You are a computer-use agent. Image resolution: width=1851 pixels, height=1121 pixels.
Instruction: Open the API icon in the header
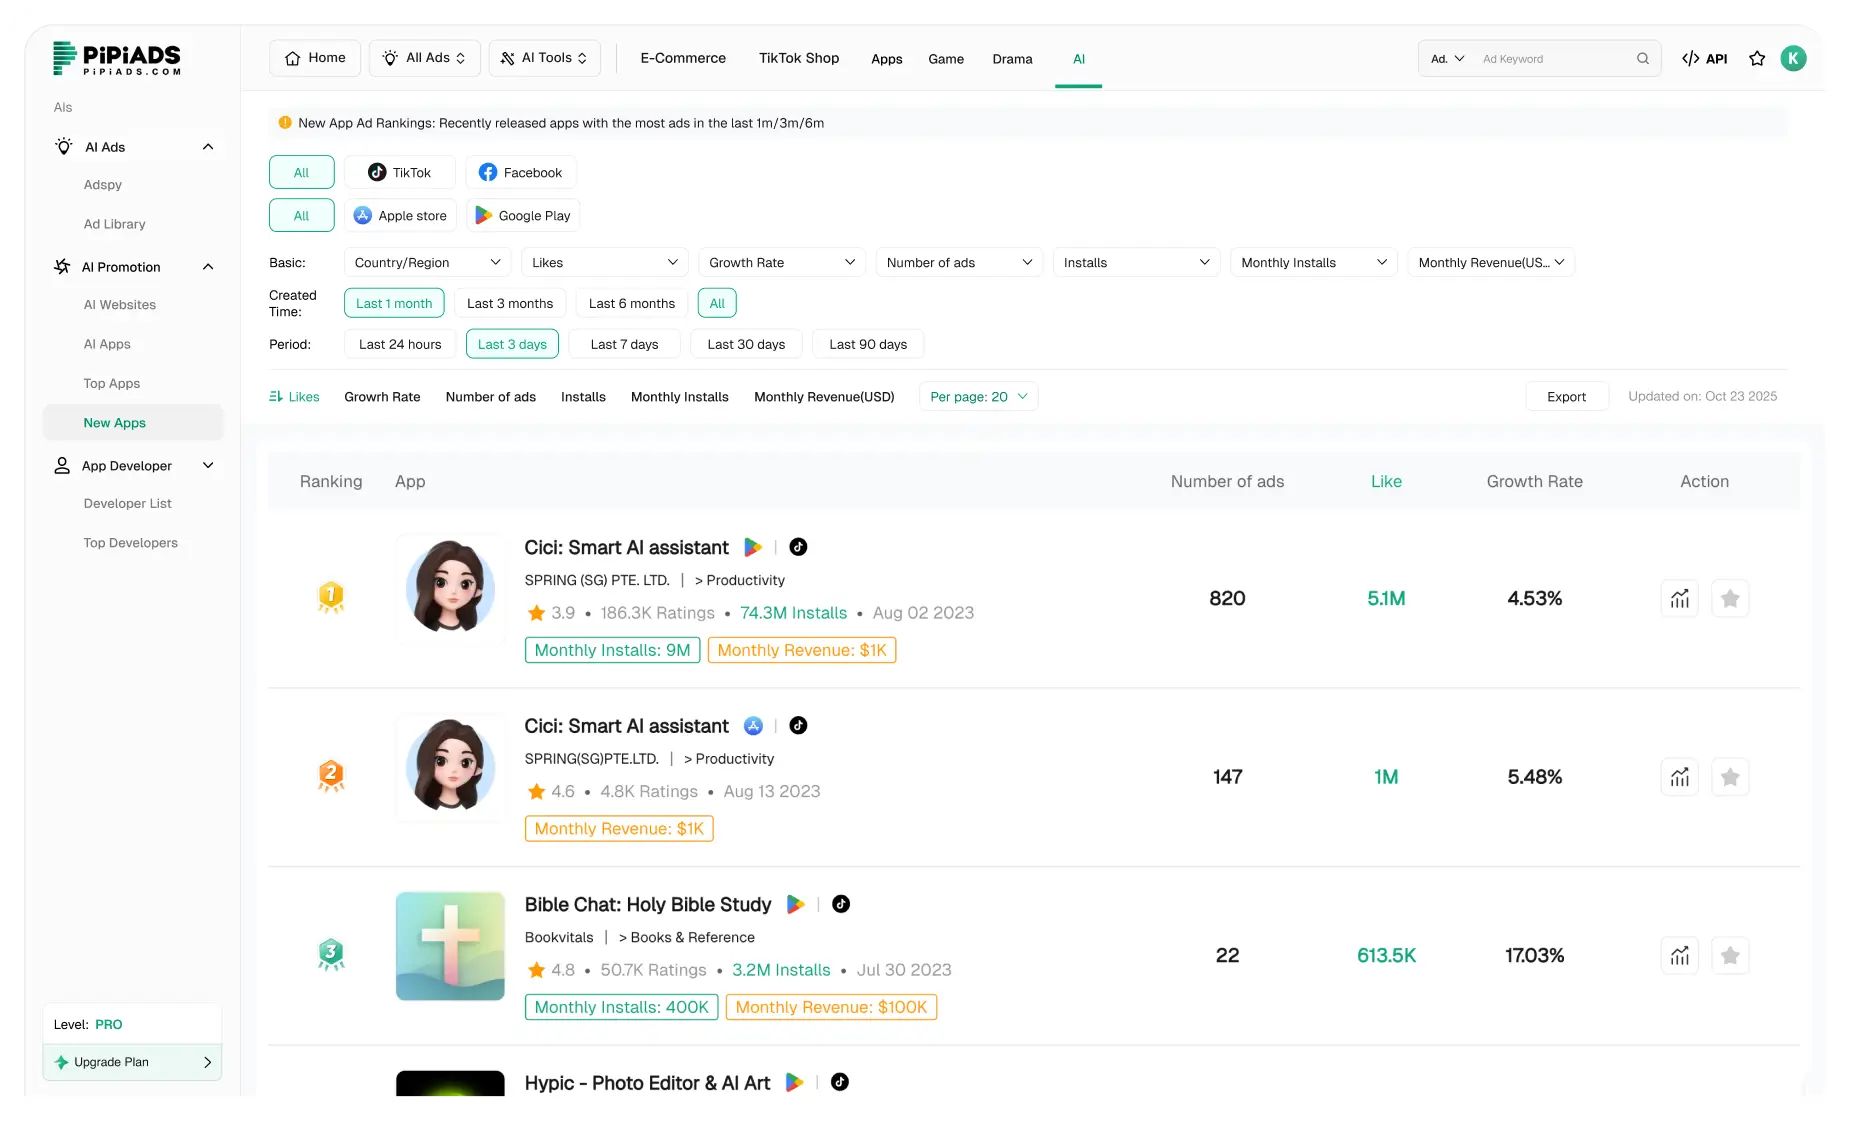1704,58
